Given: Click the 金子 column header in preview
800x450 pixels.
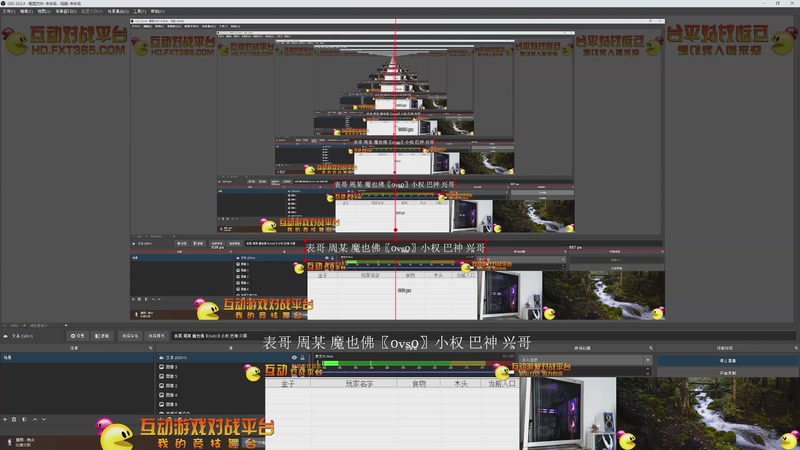Looking at the screenshot, I should (x=288, y=384).
